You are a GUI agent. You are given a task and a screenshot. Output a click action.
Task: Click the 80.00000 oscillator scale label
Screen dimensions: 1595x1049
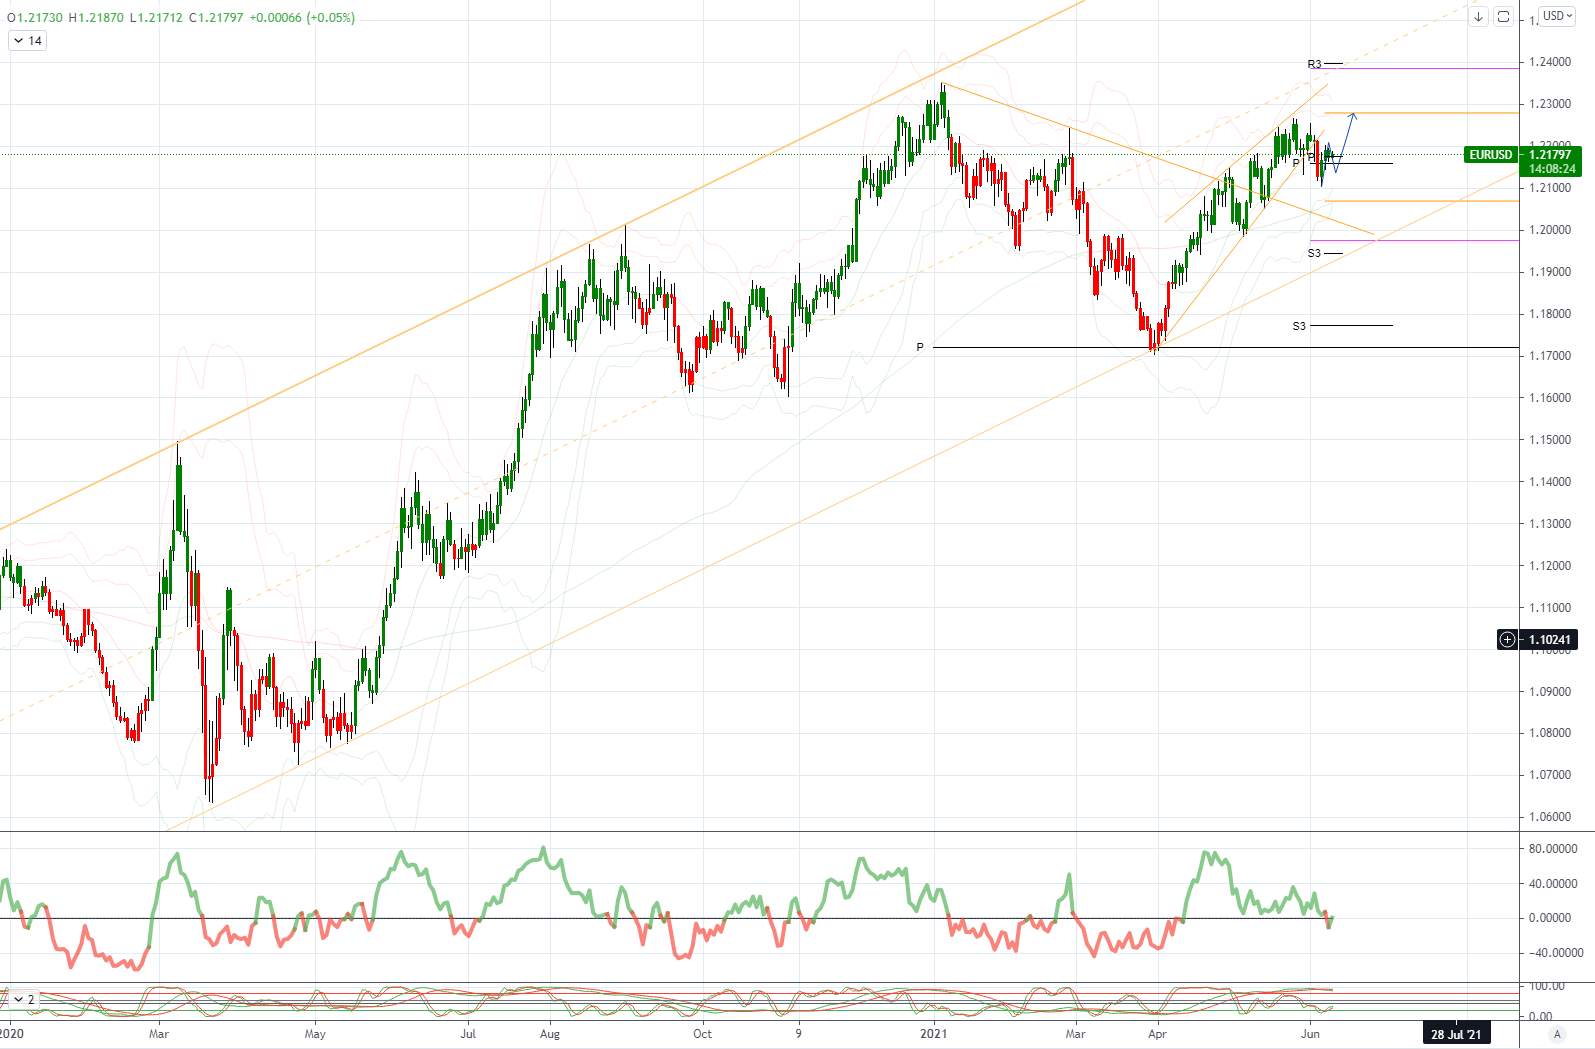[x=1554, y=849]
